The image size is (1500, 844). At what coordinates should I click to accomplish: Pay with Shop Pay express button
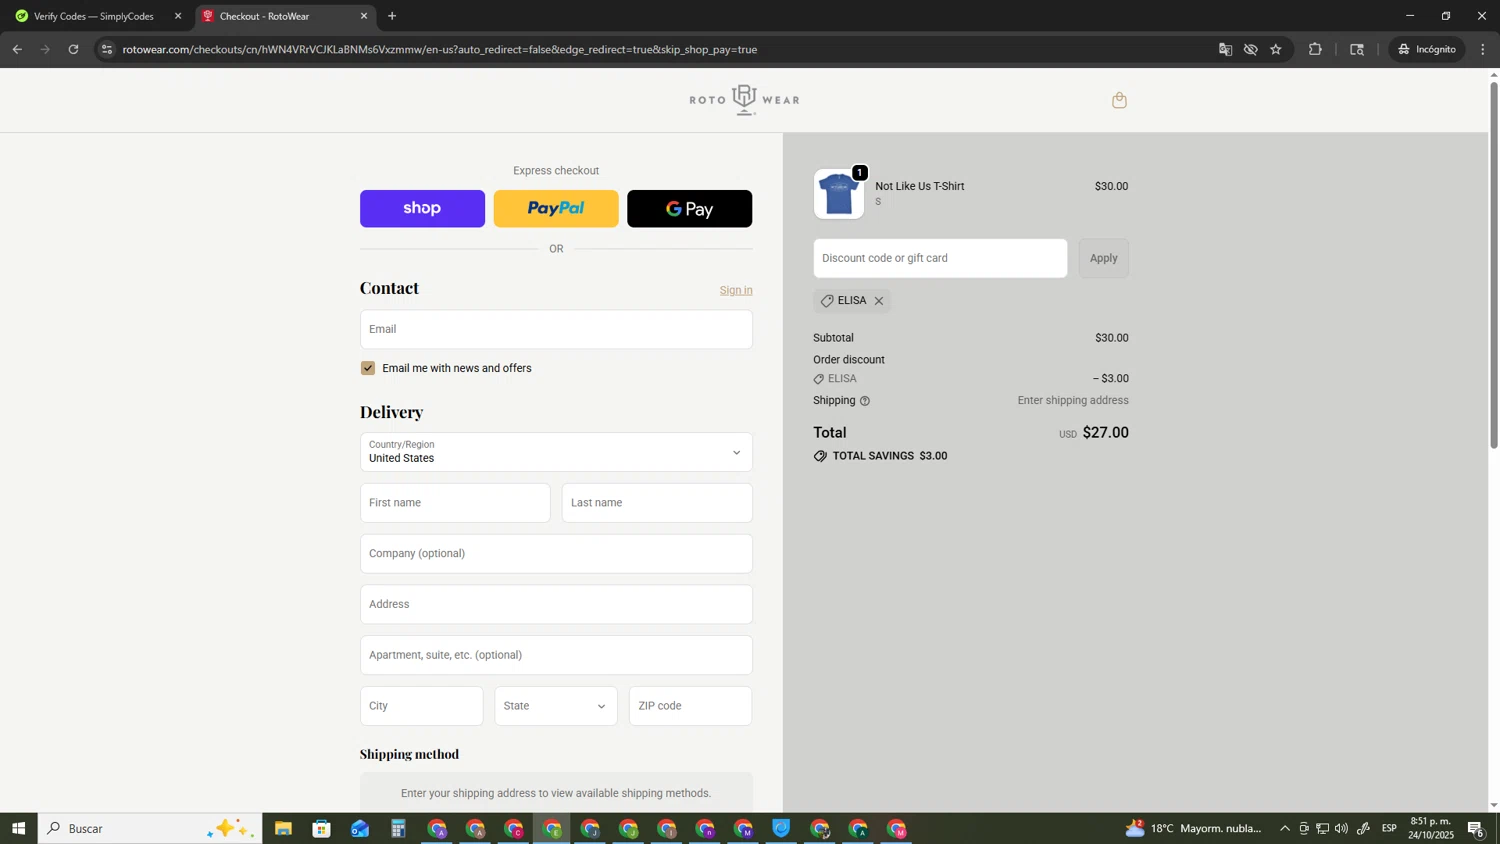[x=422, y=209]
